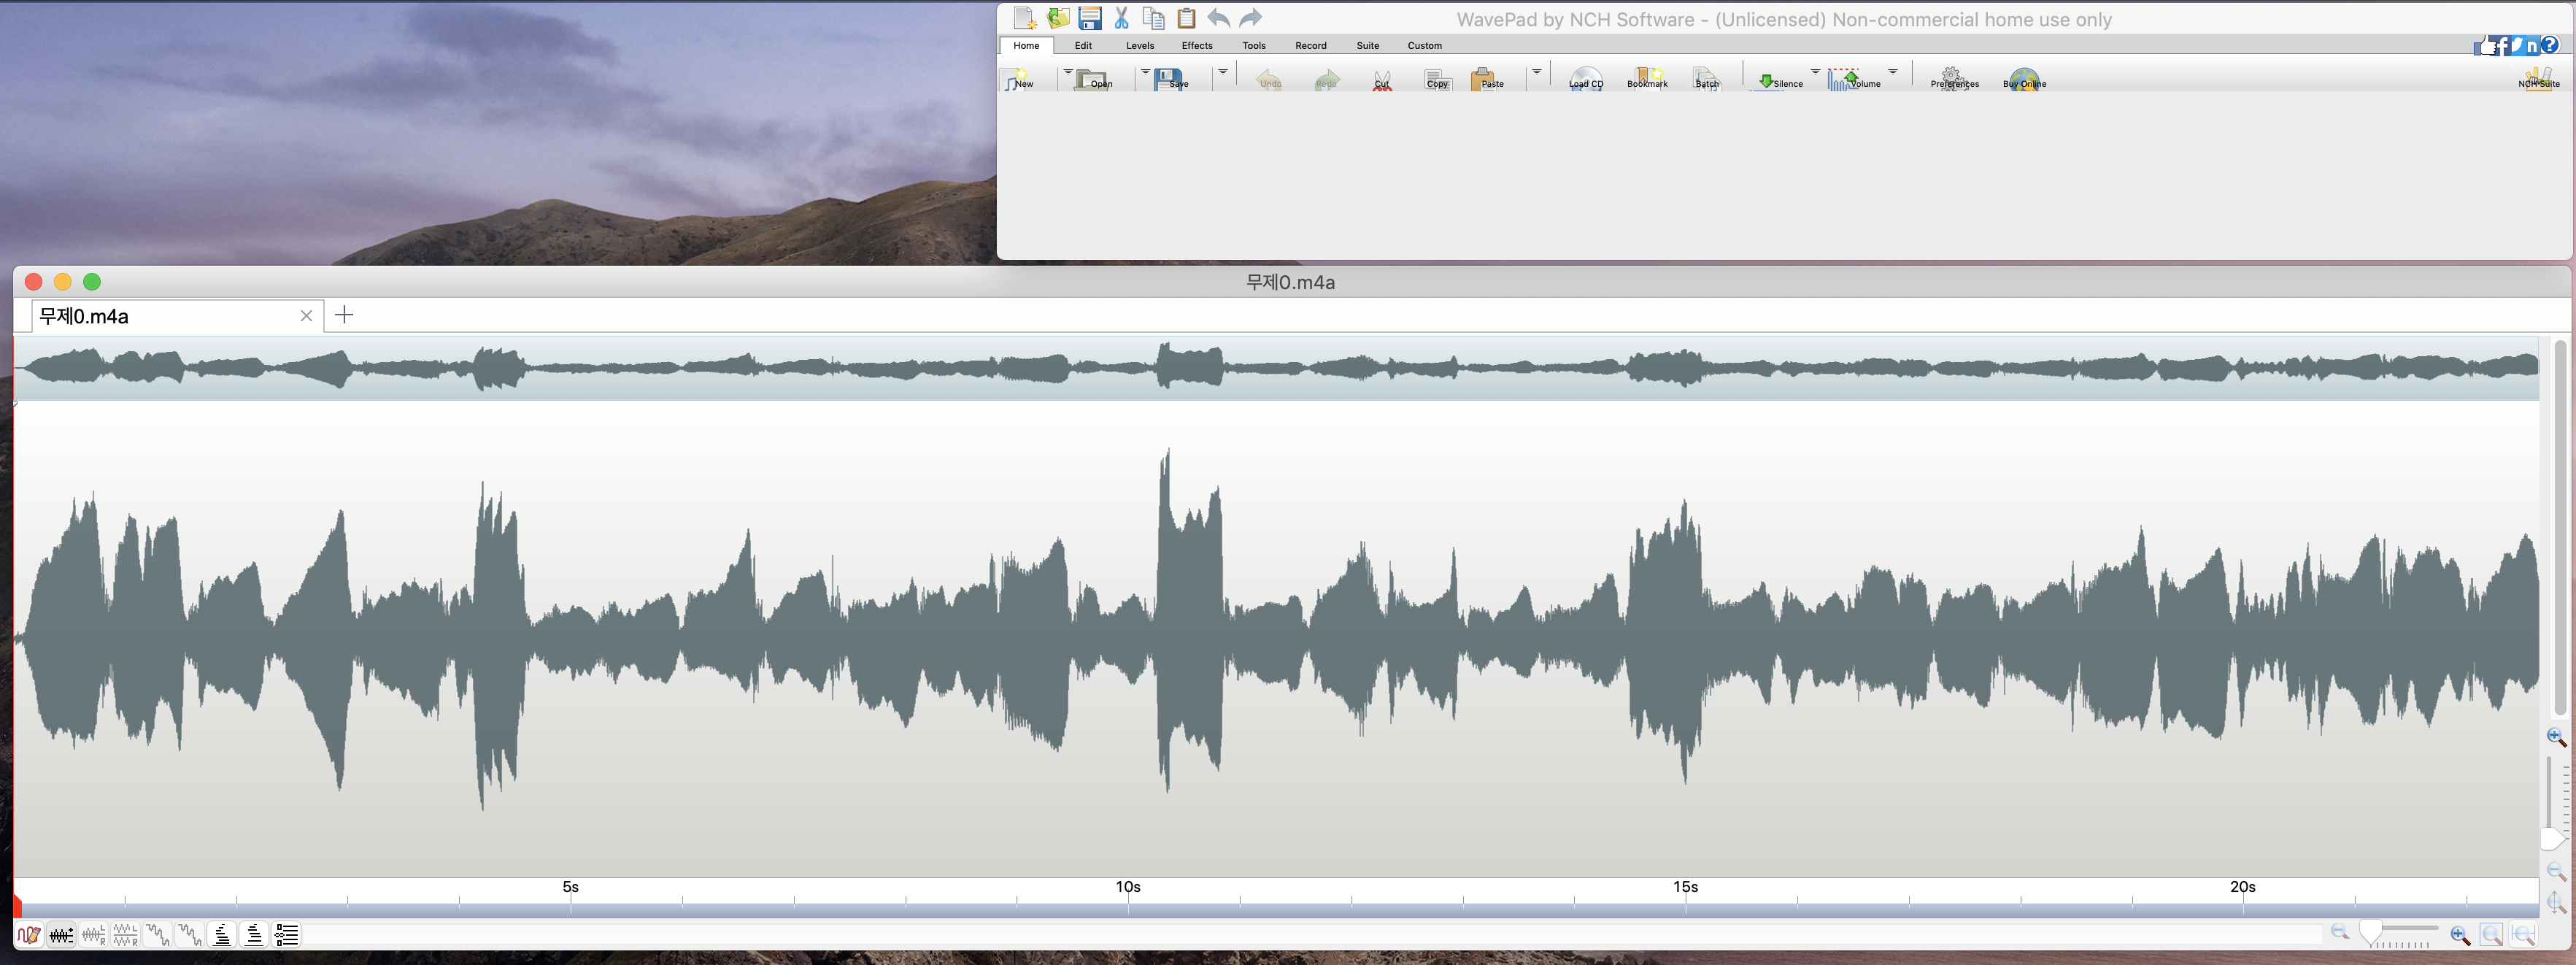This screenshot has height=965, width=2576.
Task: Click the Cut scissors ribbon icon
Action: point(1381,79)
